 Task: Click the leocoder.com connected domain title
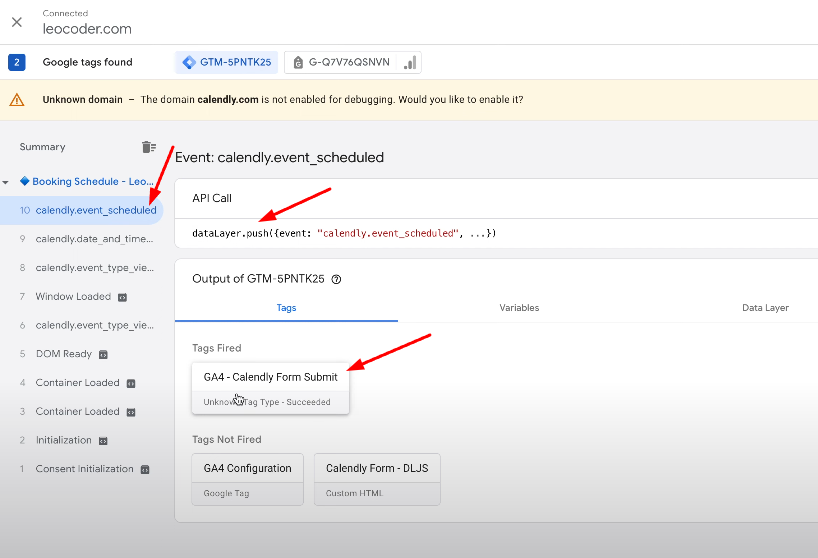click(x=87, y=29)
